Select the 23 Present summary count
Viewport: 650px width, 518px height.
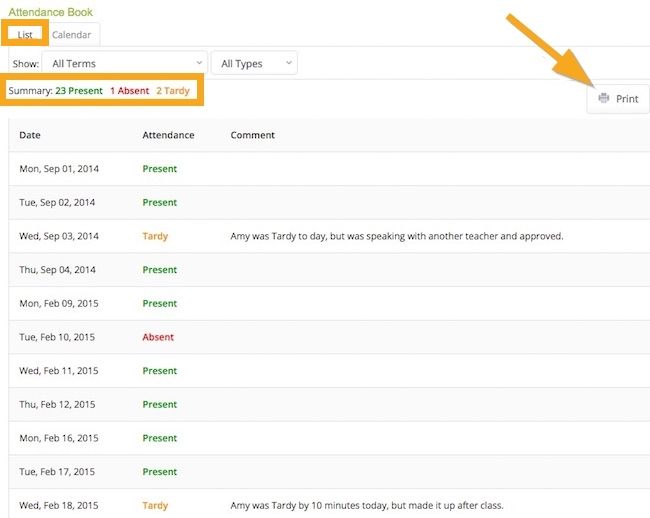pos(79,91)
